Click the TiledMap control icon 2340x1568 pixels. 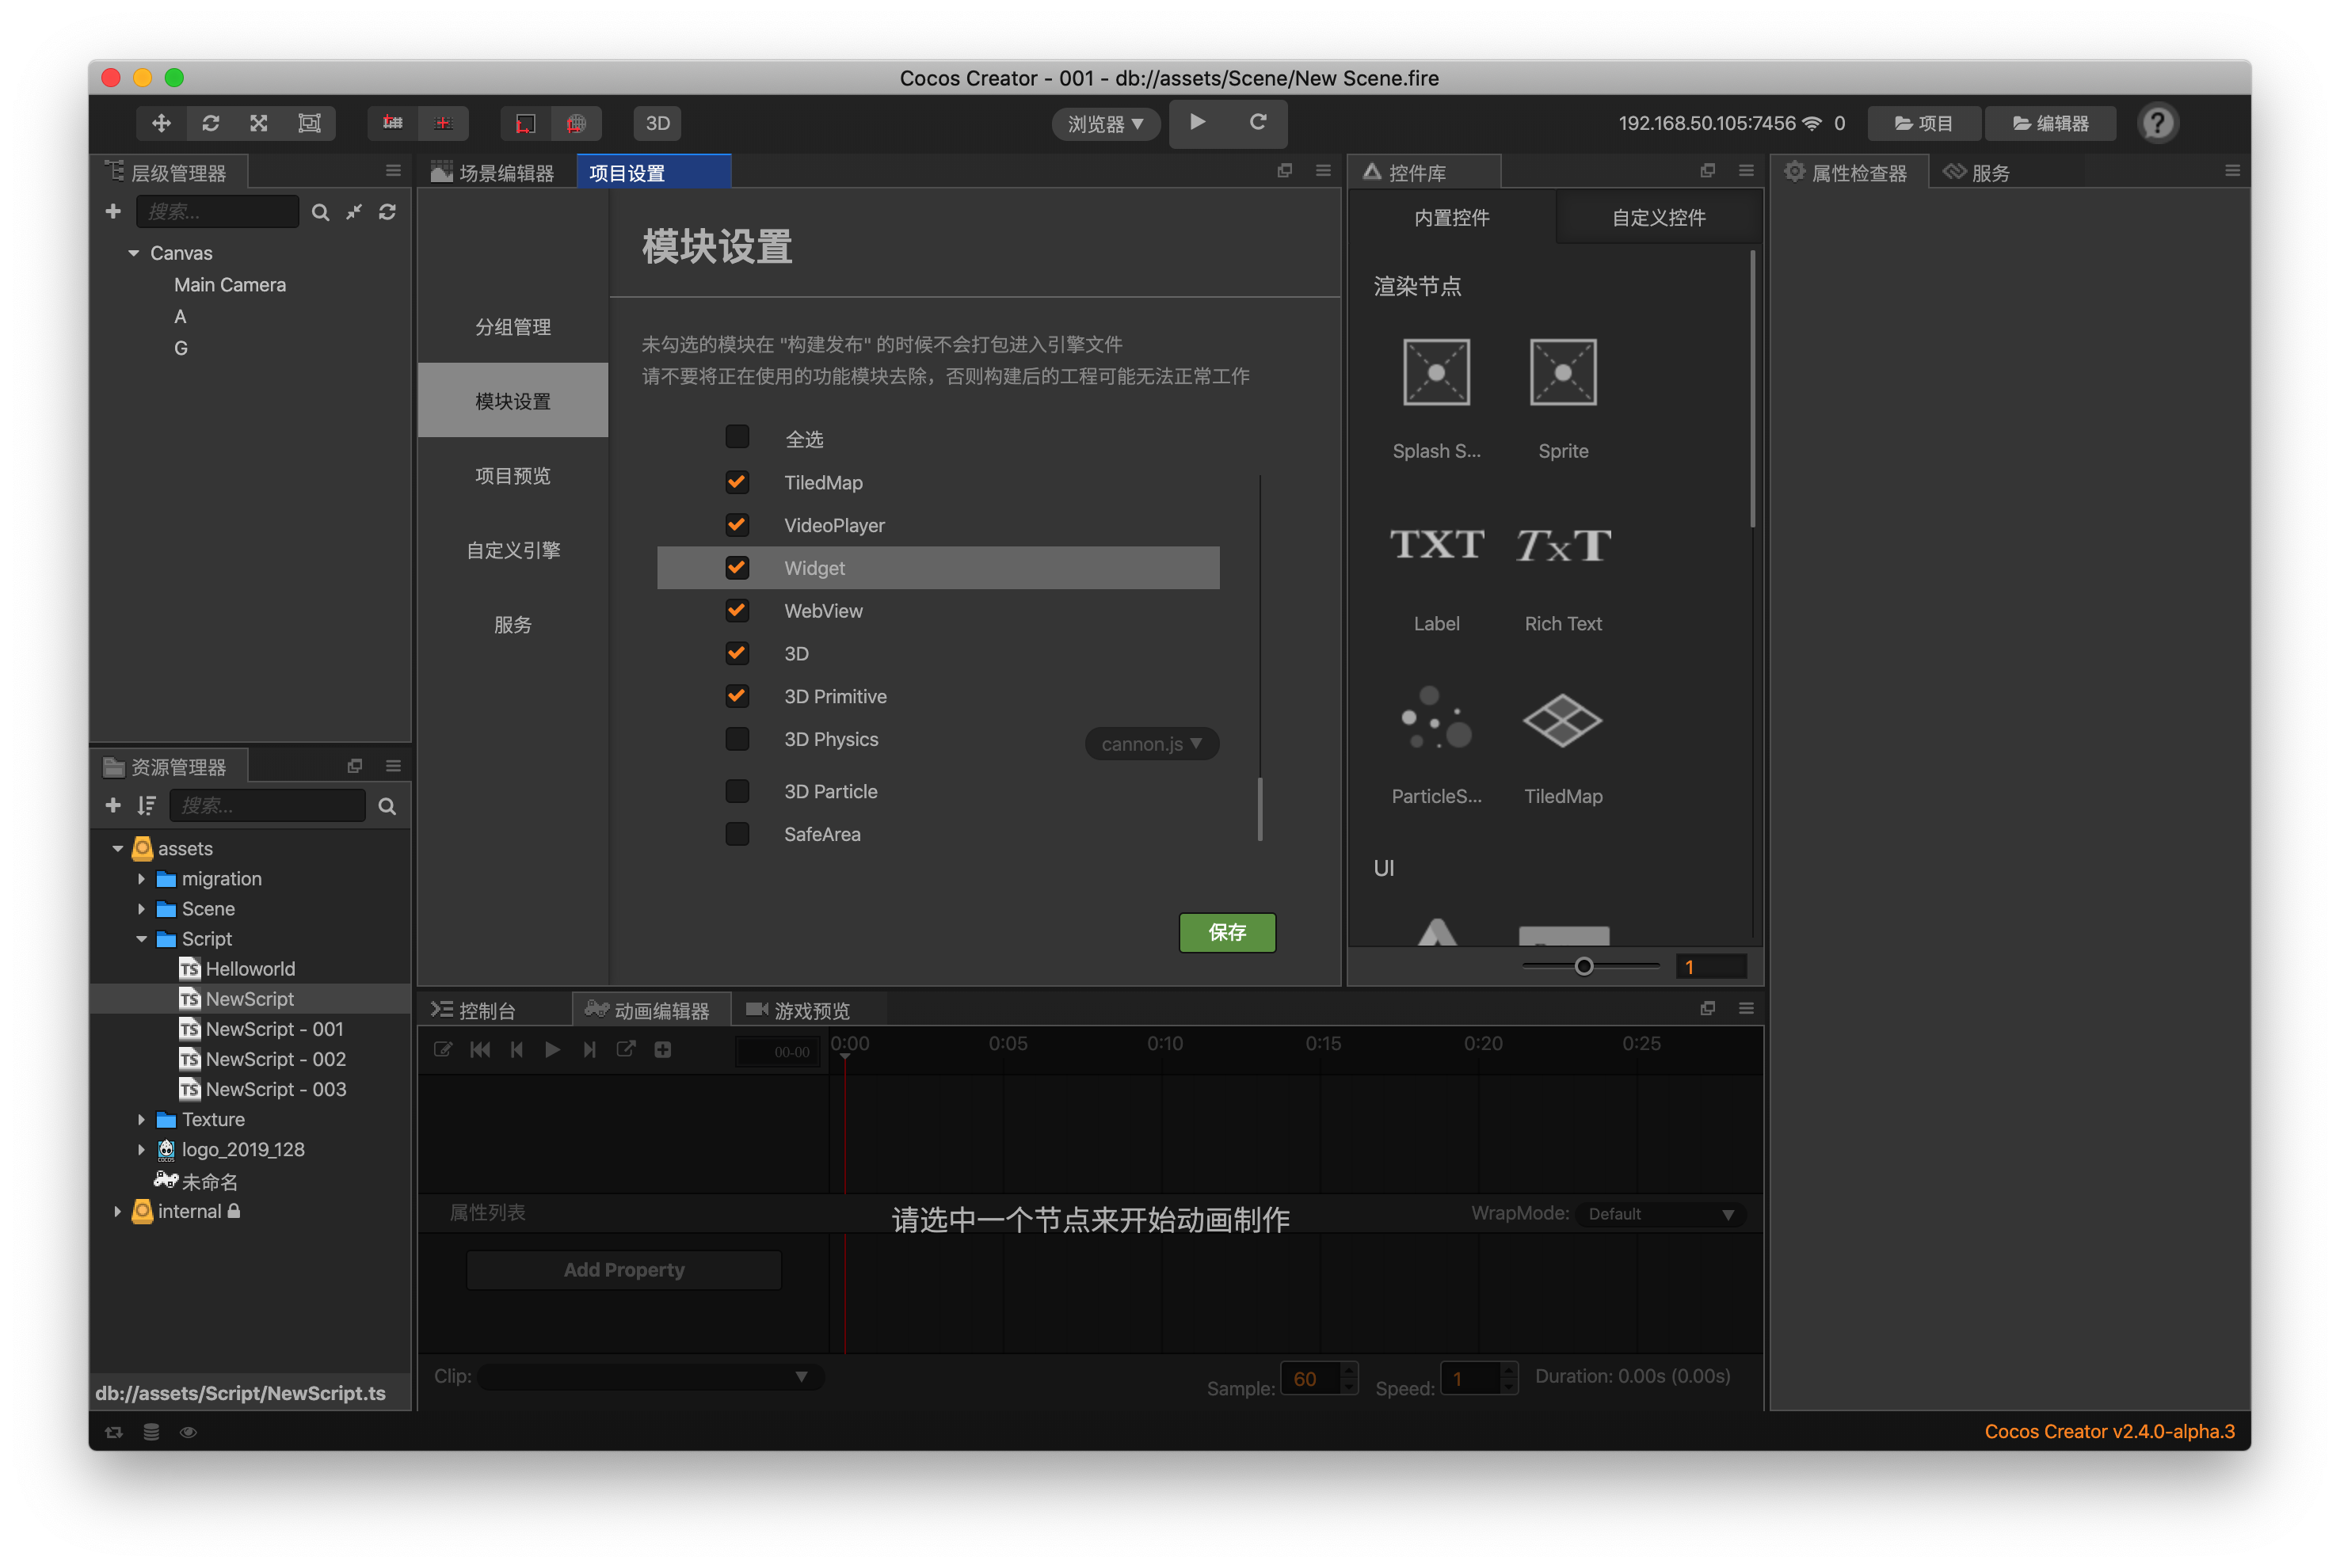point(1562,720)
